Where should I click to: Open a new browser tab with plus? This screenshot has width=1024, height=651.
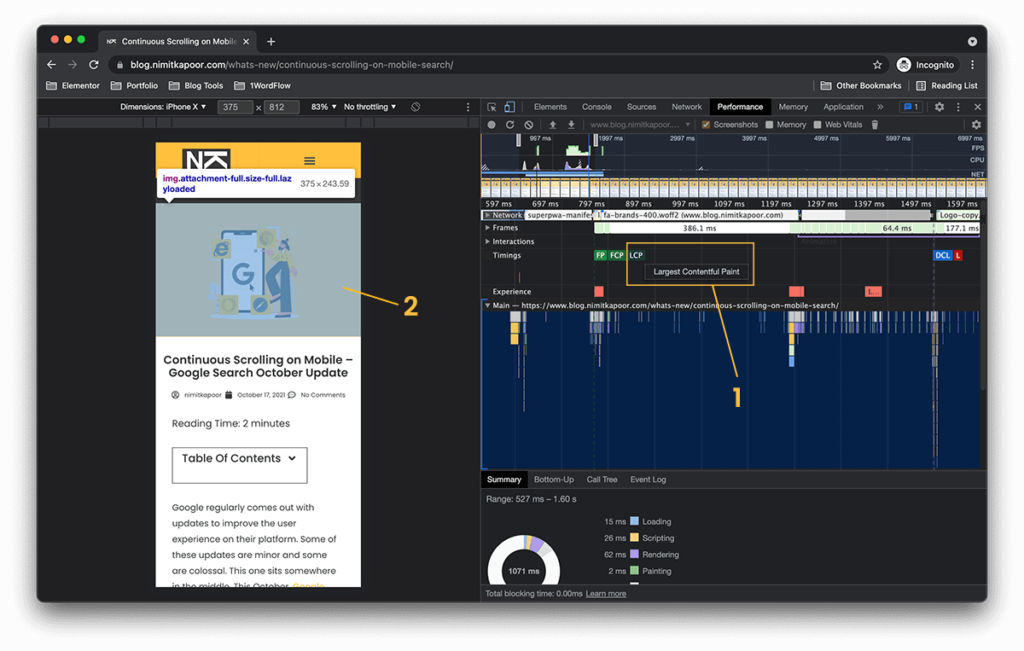[271, 41]
